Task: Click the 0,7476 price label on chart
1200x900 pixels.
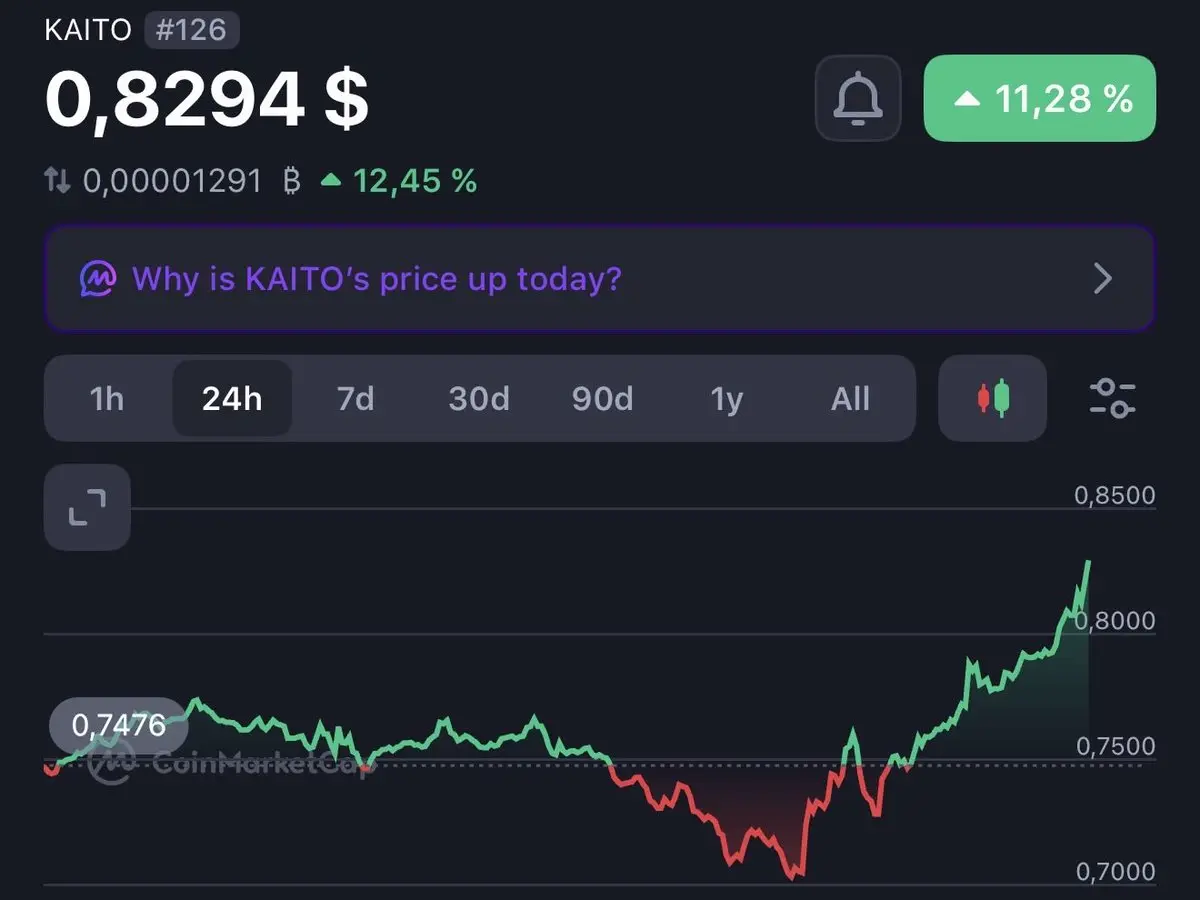Action: tap(118, 725)
